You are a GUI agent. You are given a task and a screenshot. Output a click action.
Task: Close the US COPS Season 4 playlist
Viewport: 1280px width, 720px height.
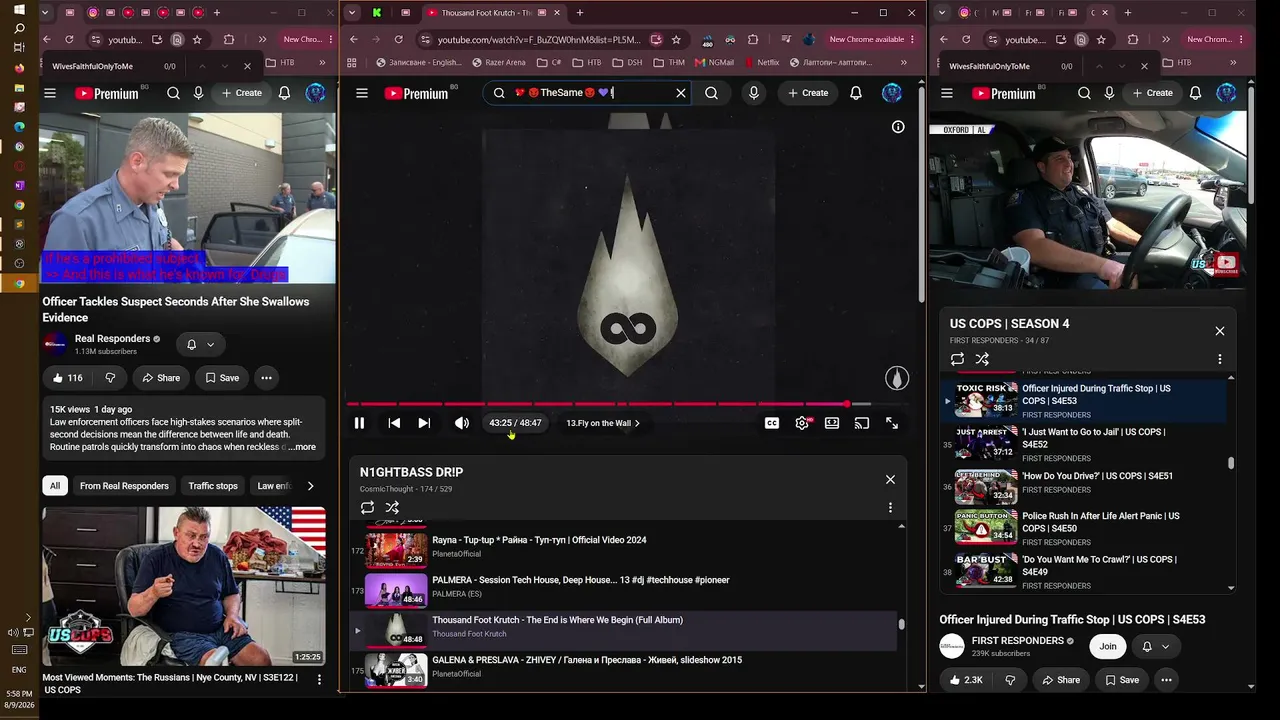click(x=1219, y=331)
